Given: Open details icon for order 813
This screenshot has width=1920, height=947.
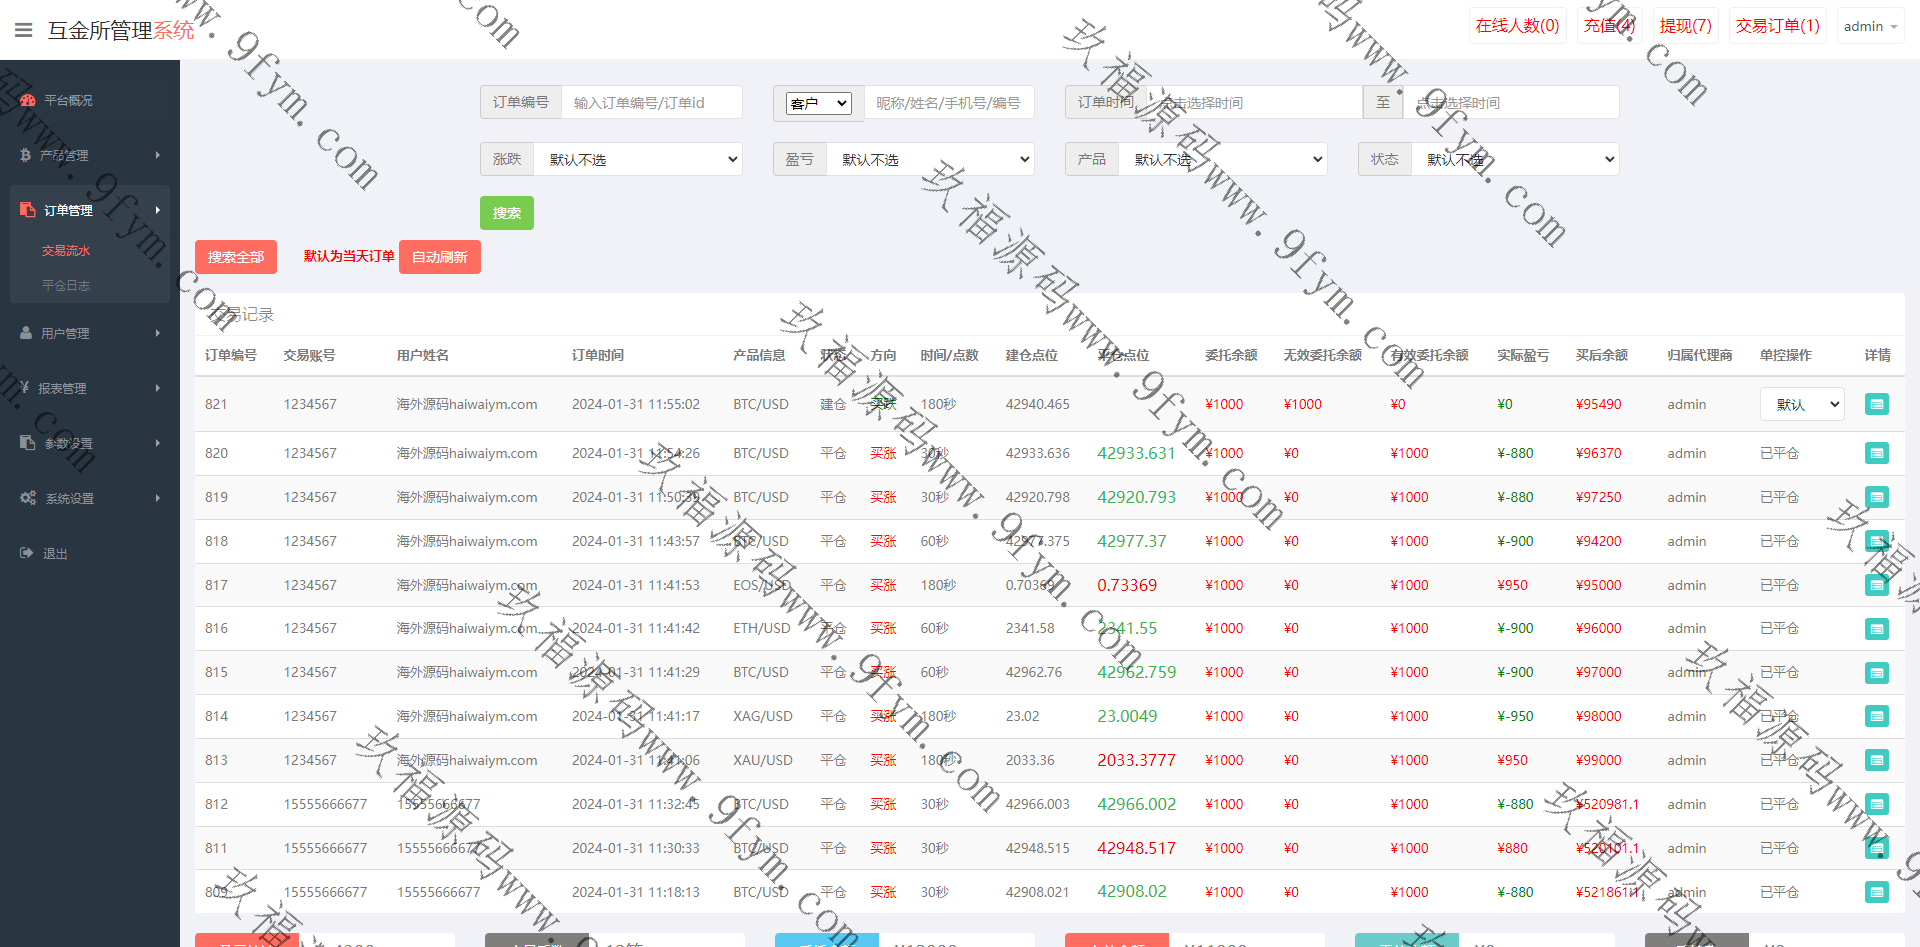Looking at the screenshot, I should click(x=1876, y=761).
